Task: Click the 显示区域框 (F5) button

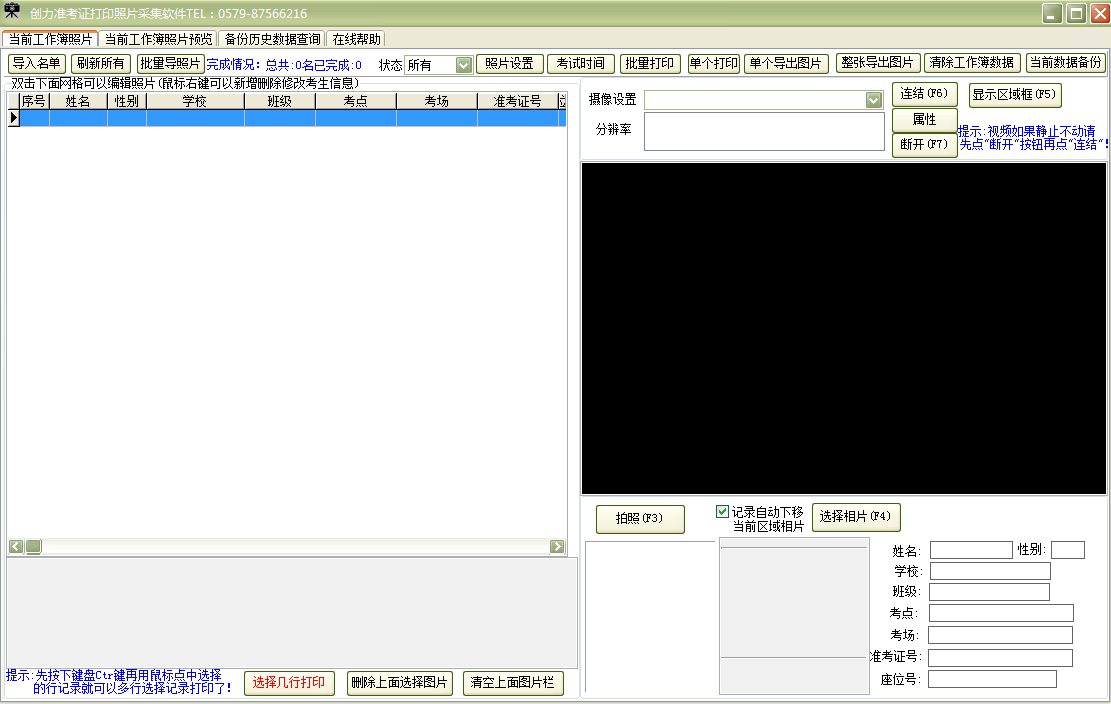Action: [x=1015, y=95]
